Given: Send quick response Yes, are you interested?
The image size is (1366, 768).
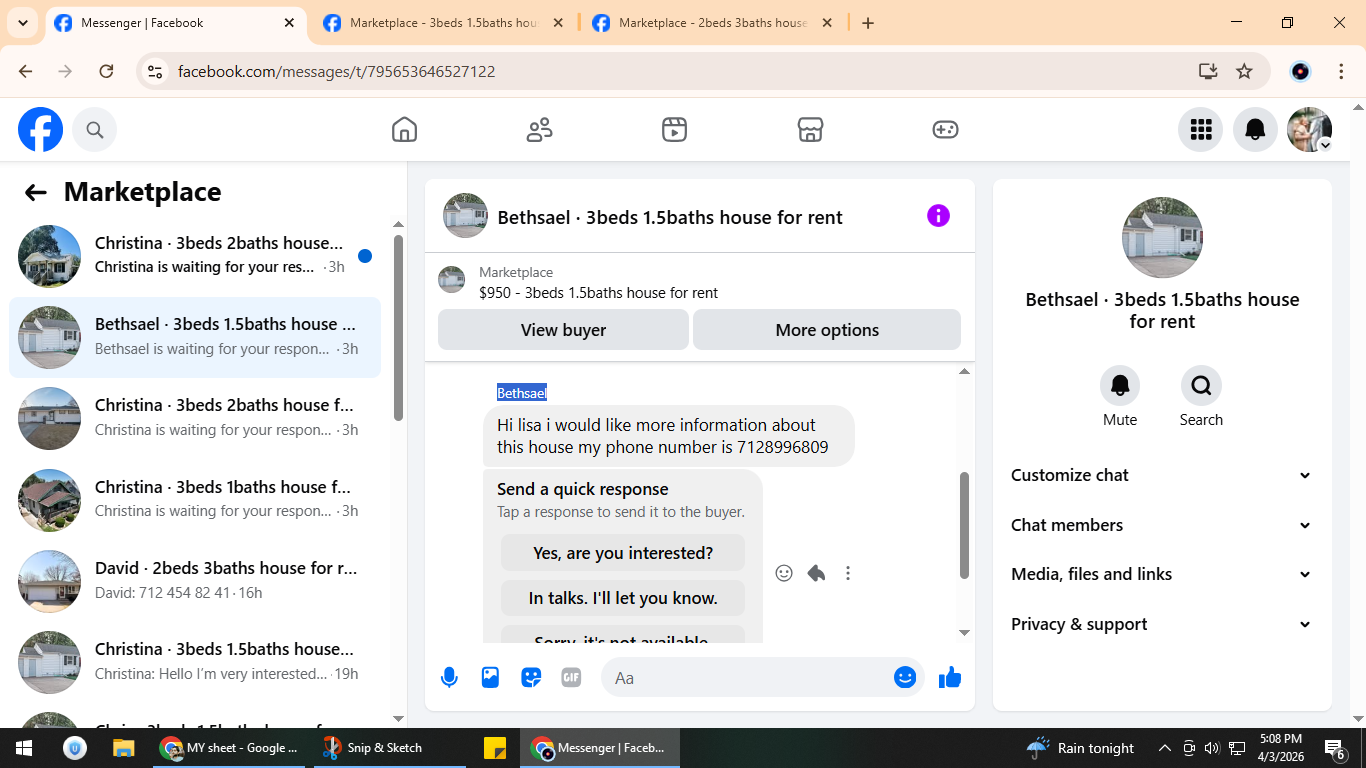Looking at the screenshot, I should coord(623,553).
